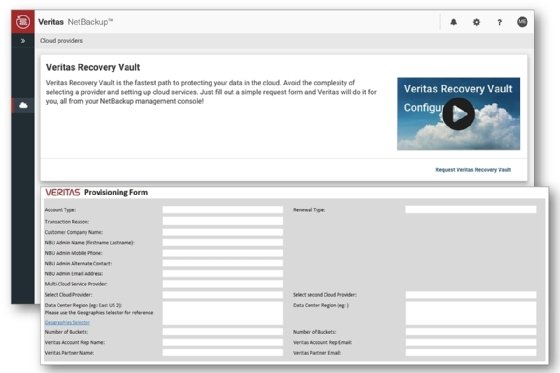The image size is (560, 373).
Task: Click the right Data Center Region box
Action: tap(471, 313)
